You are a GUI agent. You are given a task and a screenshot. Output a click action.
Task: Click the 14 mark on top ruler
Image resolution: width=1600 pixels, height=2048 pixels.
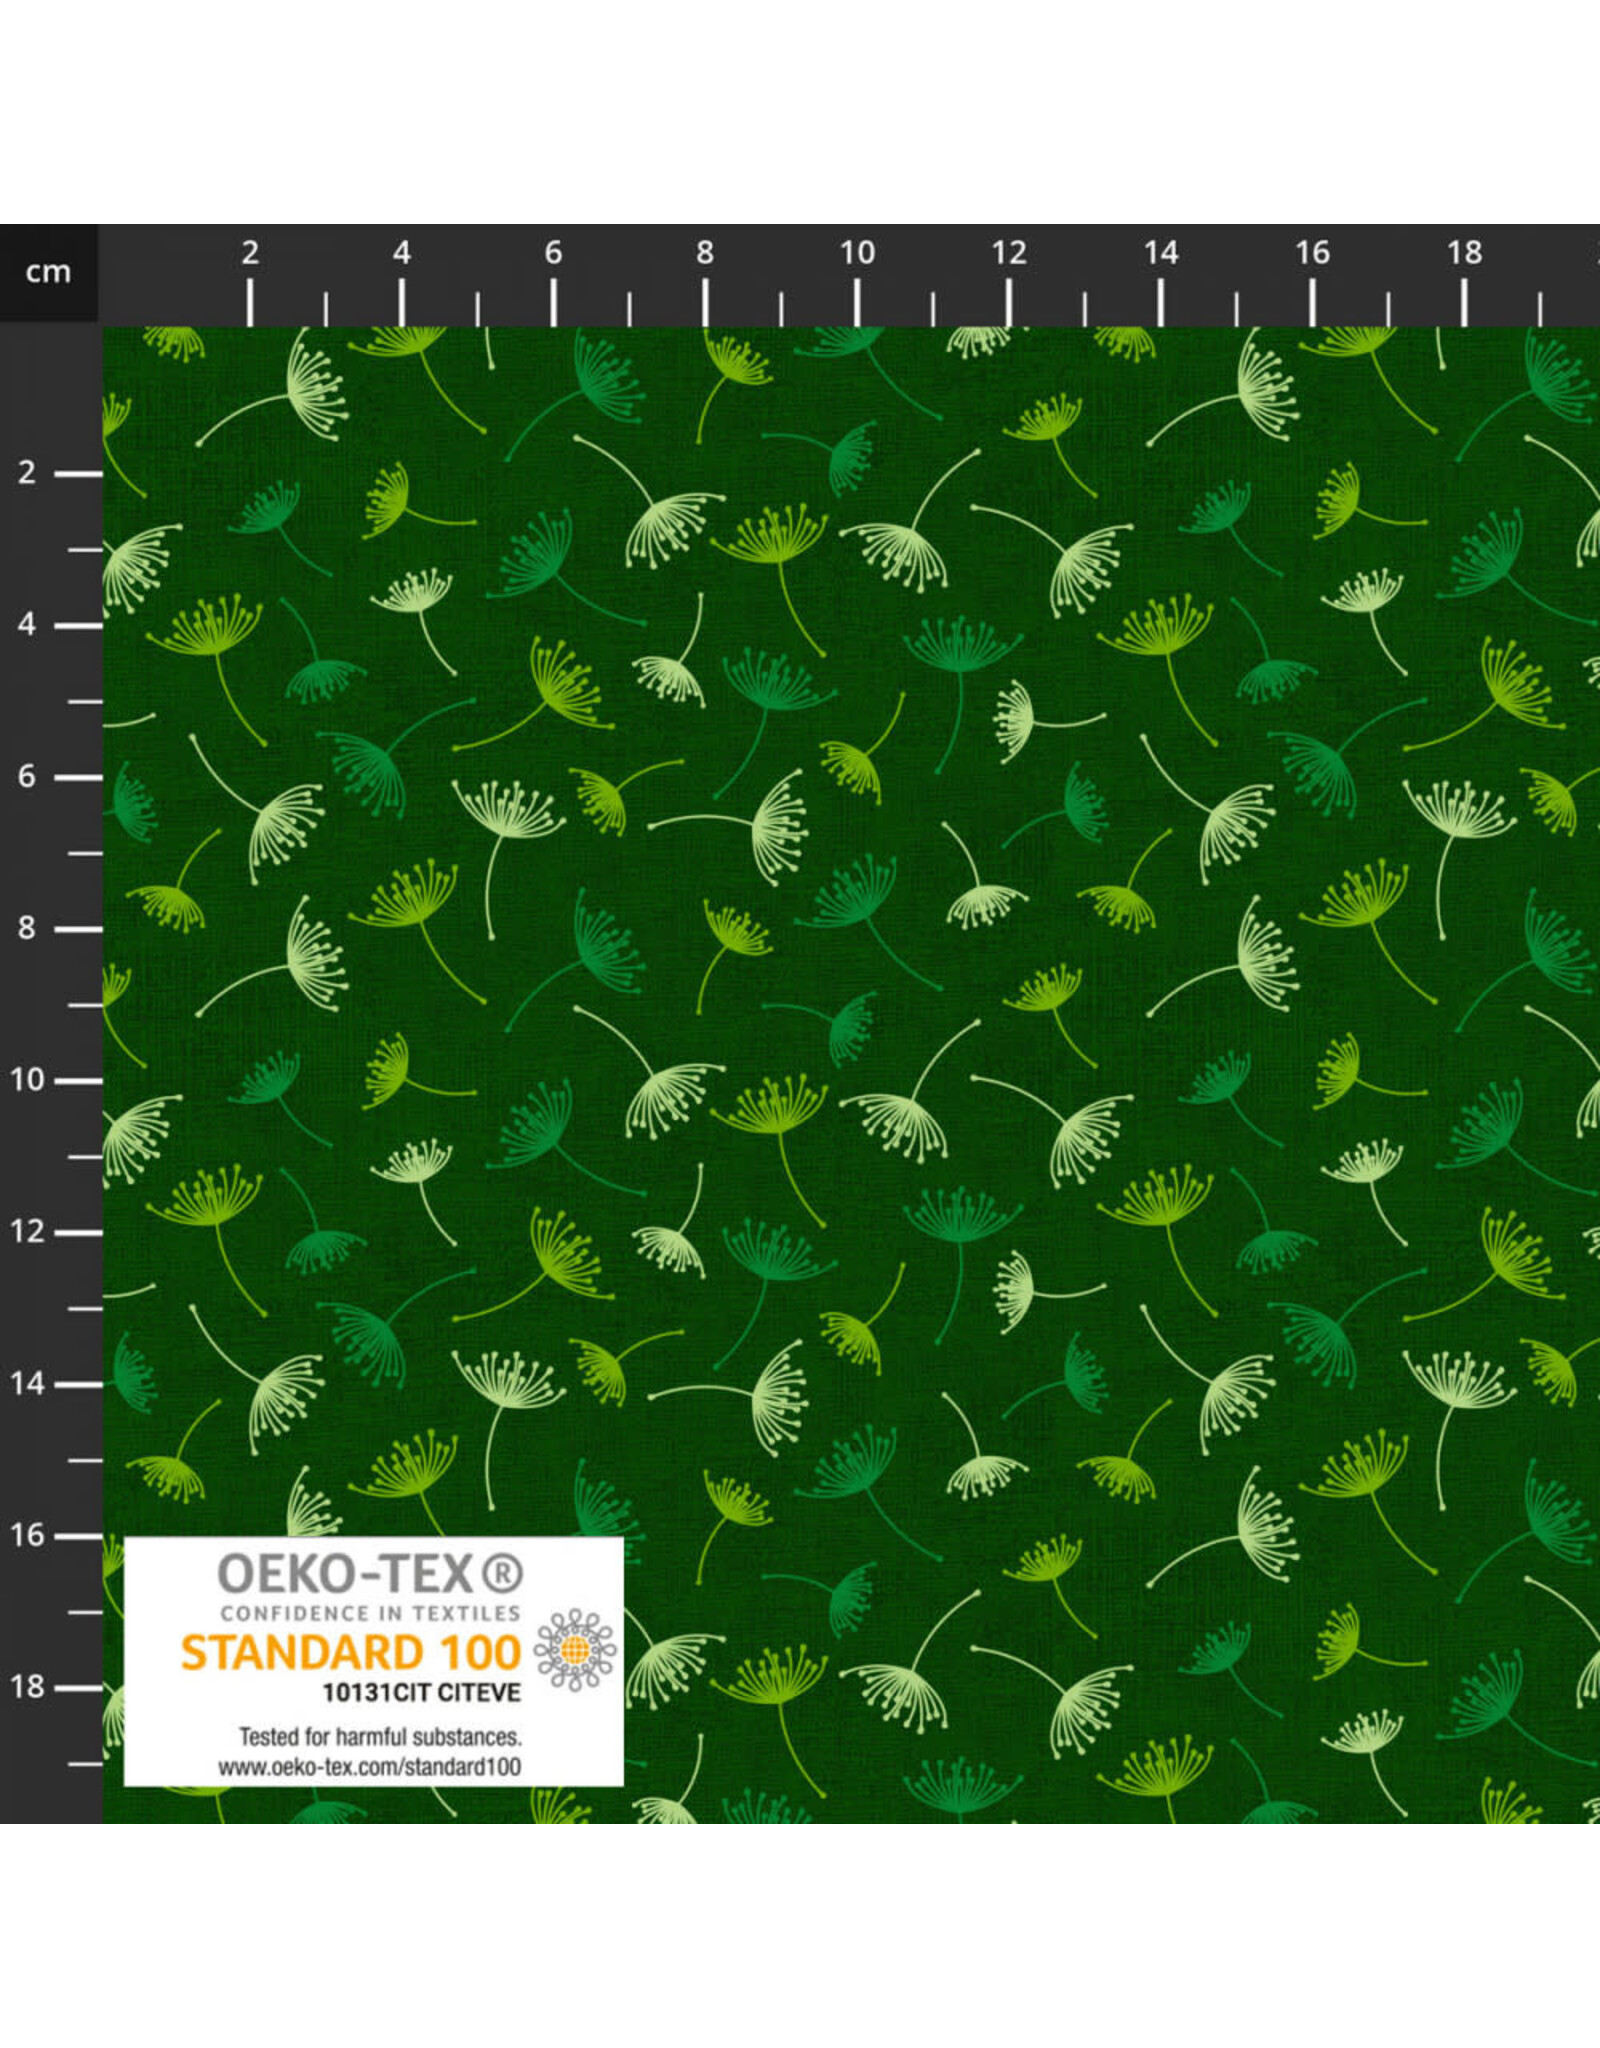[1161, 253]
